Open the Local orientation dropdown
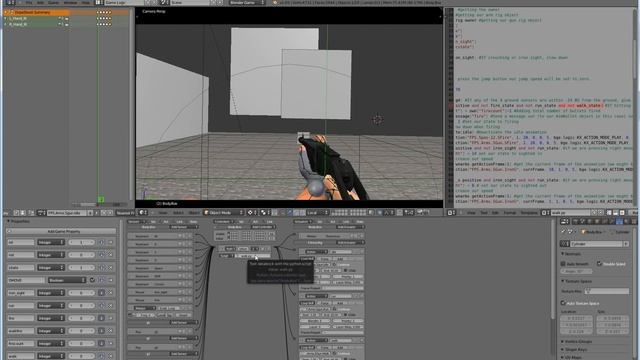Viewport: 640px width, 360px height. point(318,213)
